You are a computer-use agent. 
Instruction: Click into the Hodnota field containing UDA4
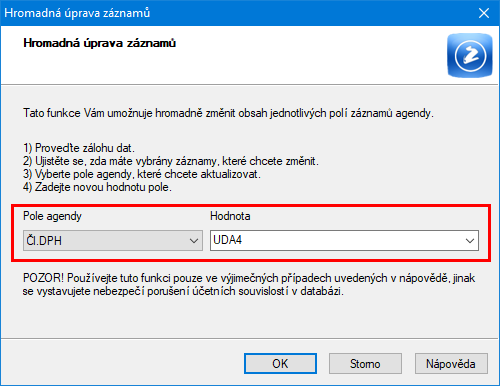click(x=344, y=240)
